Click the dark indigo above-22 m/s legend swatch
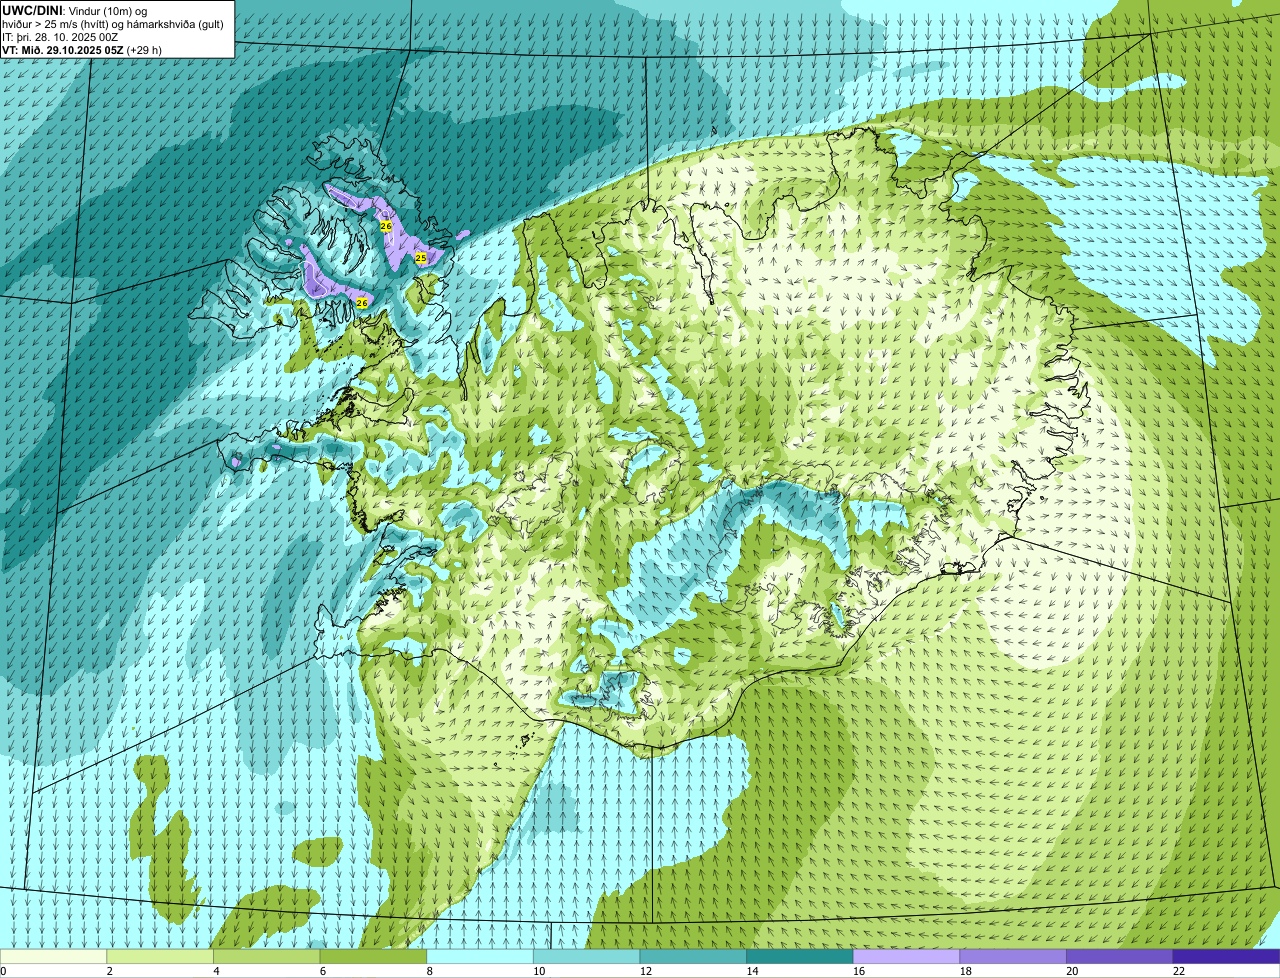Image resolution: width=1280 pixels, height=978 pixels. click(x=1226, y=956)
